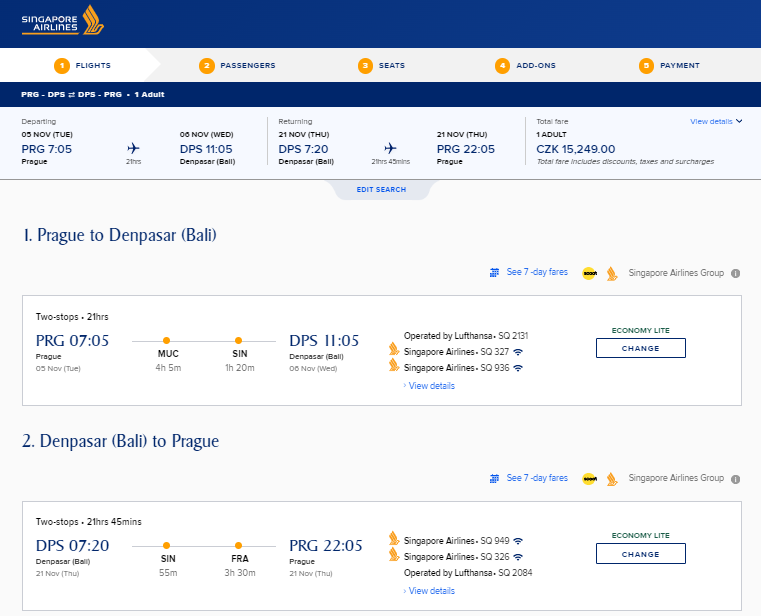The image size is (761, 616).
Task: Click departure time PRG 07:05 in outbound card
Action: [x=72, y=341]
